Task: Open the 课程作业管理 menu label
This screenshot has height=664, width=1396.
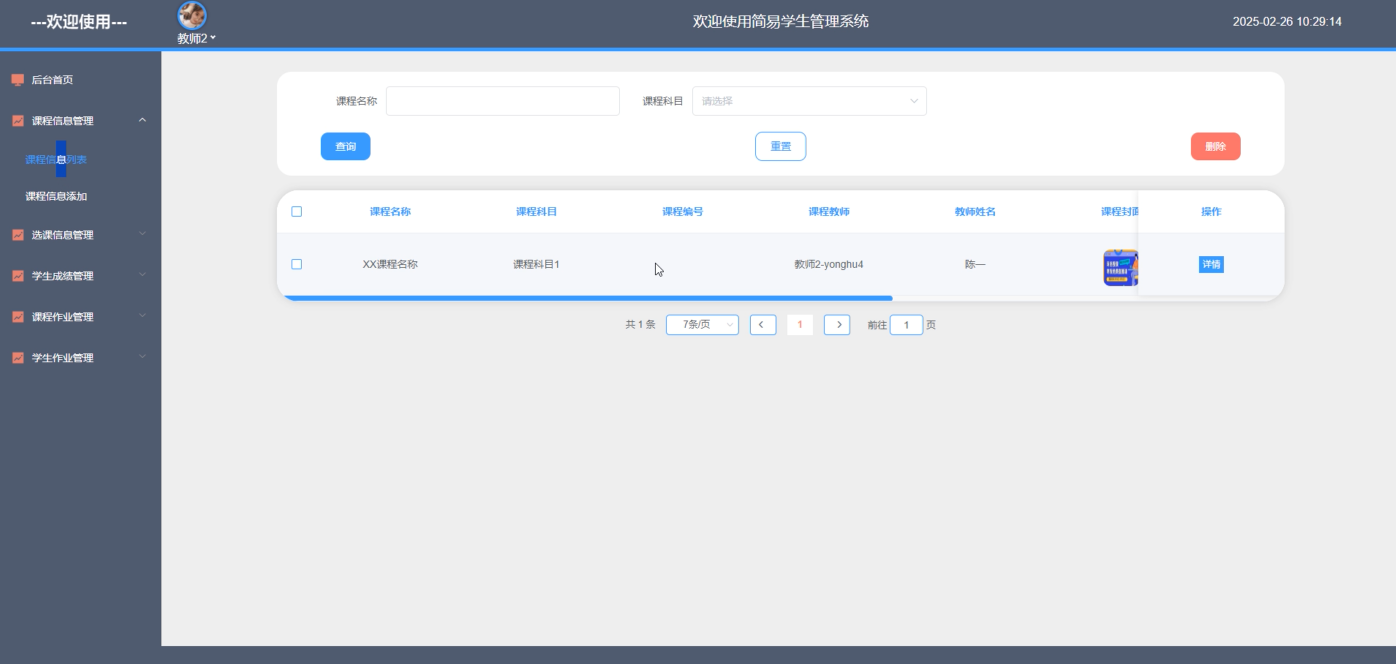Action: pos(62,317)
